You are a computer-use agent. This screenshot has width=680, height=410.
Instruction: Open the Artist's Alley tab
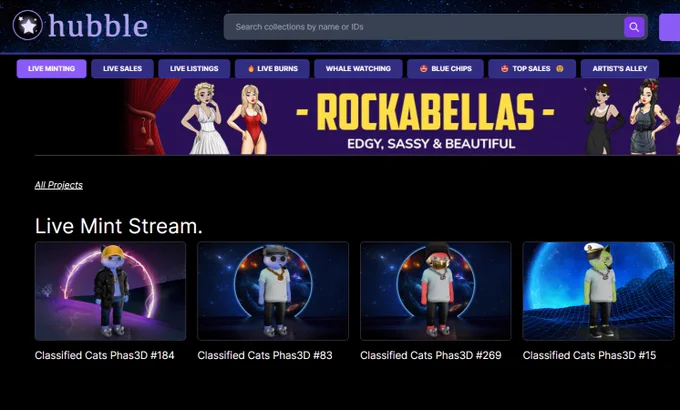(620, 69)
